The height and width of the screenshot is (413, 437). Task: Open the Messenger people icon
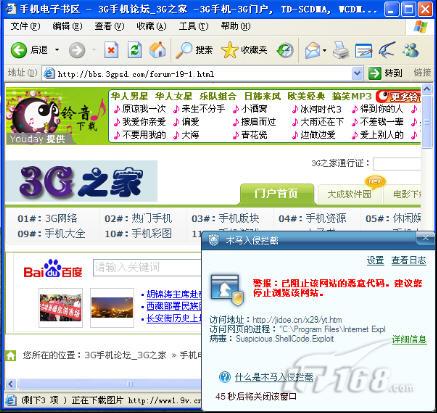tap(411, 50)
